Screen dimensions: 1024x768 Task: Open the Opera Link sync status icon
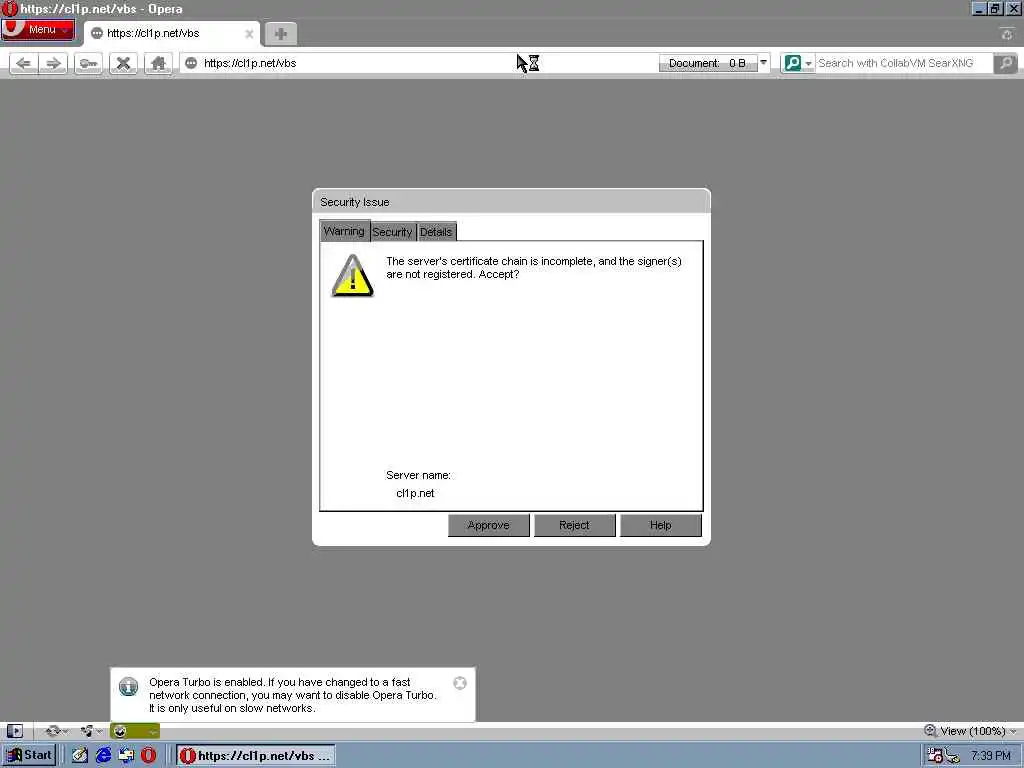[57, 731]
